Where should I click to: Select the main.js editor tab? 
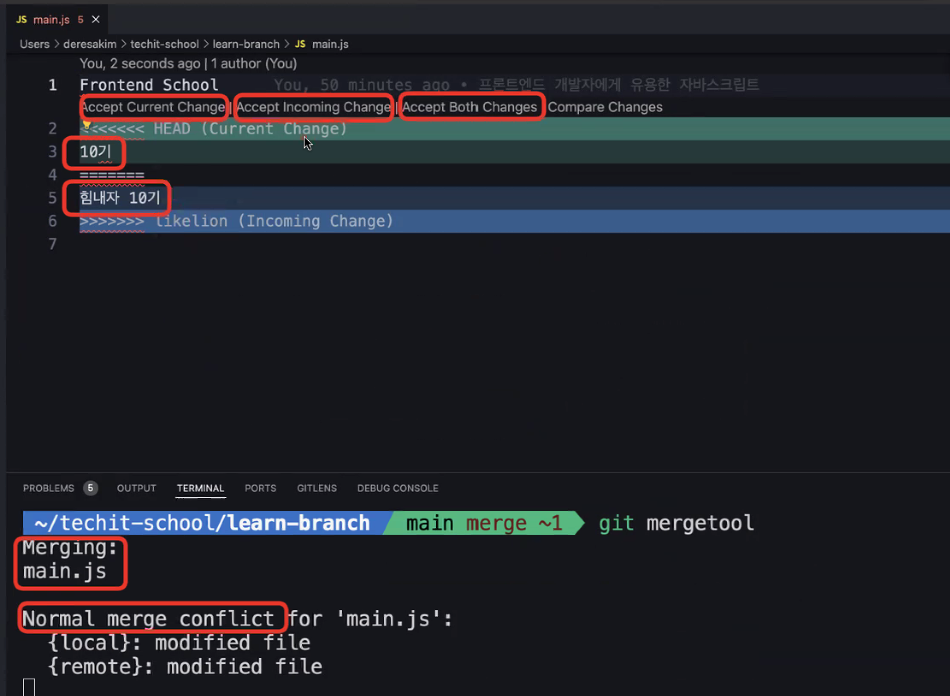58,19
